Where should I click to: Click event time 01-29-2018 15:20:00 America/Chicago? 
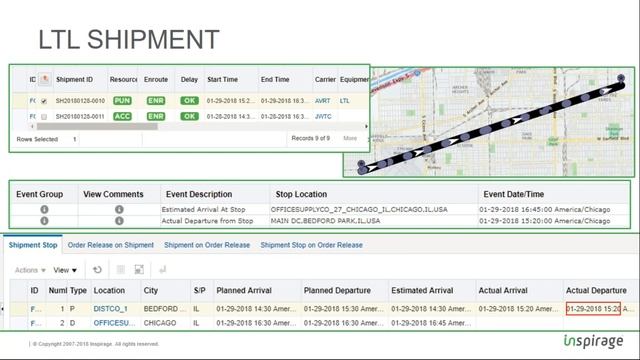pyautogui.click(x=545, y=221)
